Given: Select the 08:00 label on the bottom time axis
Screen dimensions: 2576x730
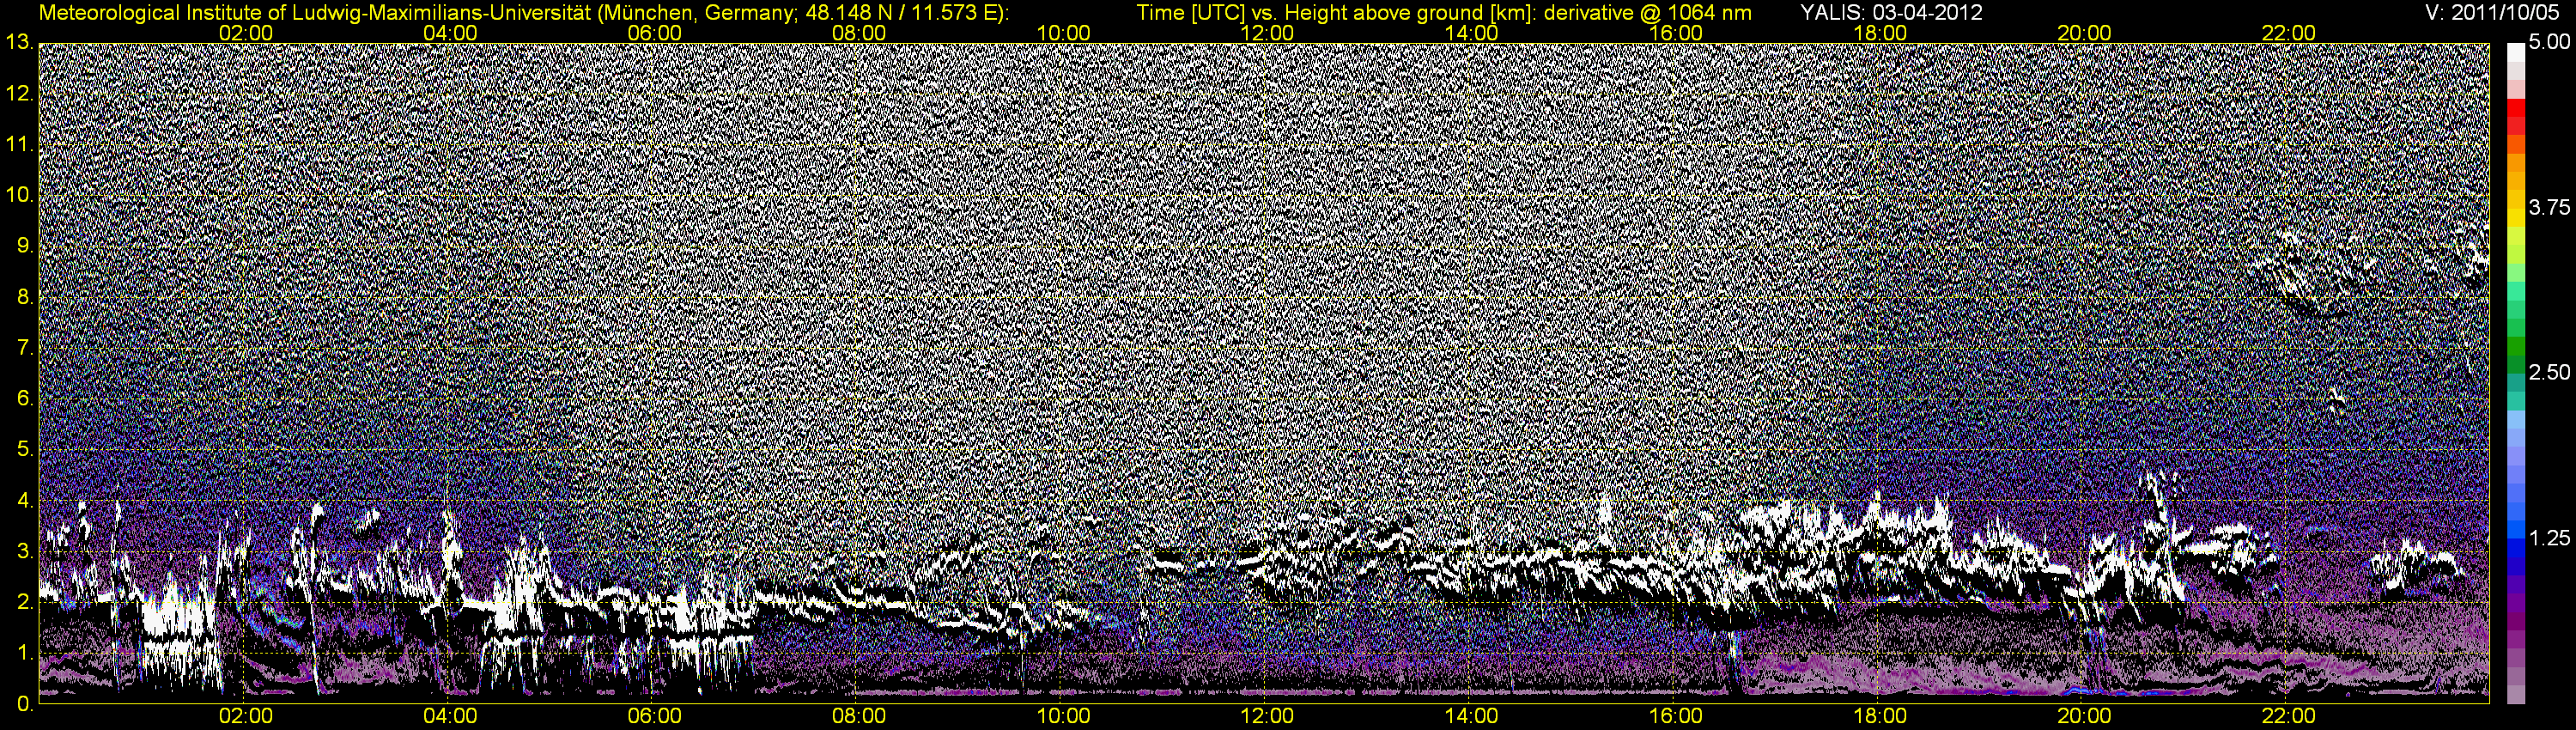Looking at the screenshot, I should coord(859,716).
